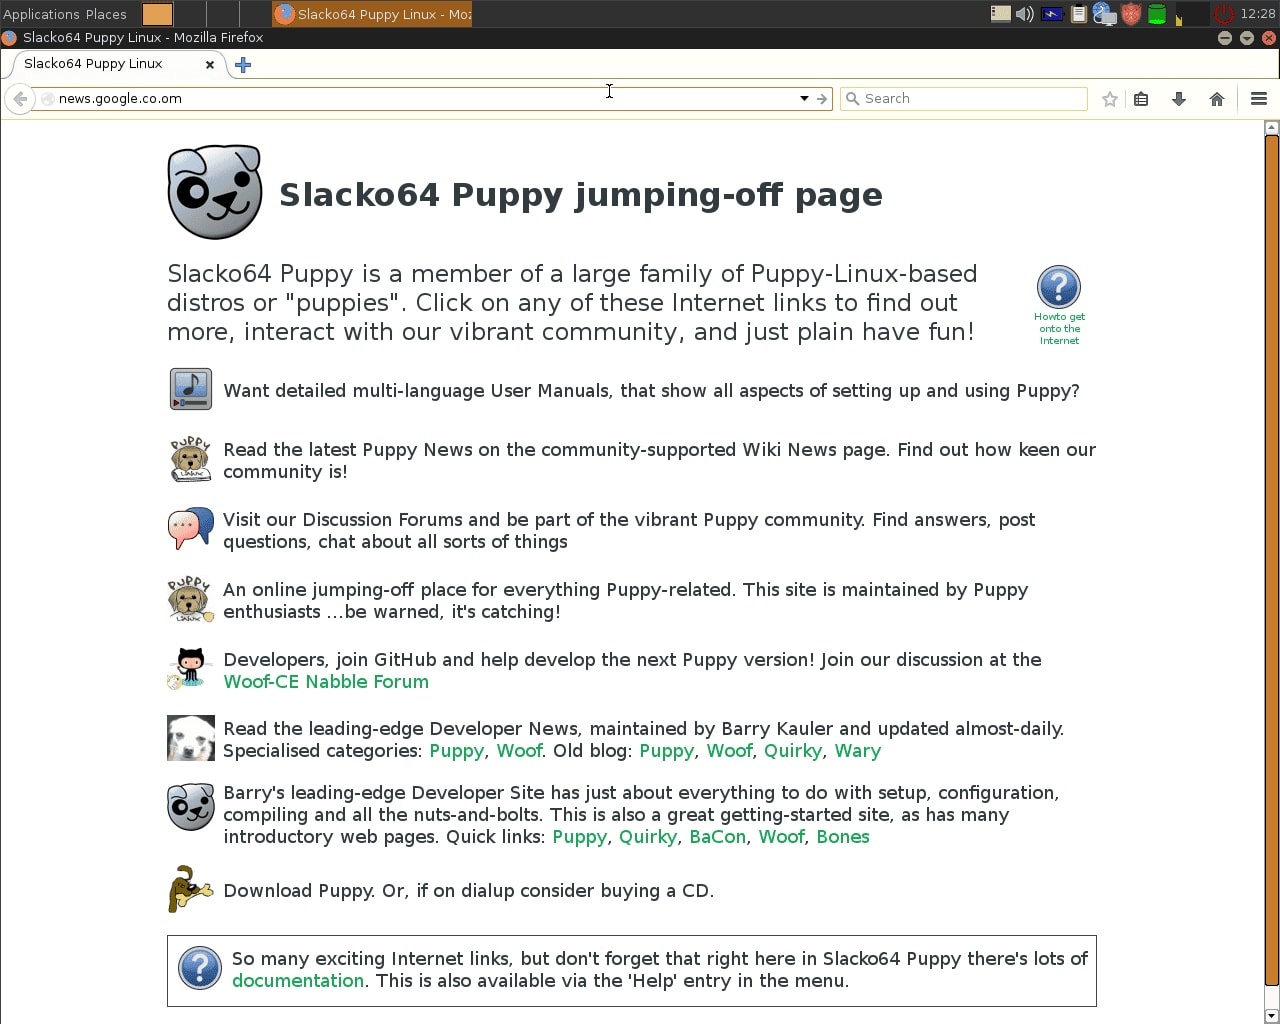Open a new tab with the plus icon
Image resolution: width=1280 pixels, height=1024 pixels.
[243, 64]
